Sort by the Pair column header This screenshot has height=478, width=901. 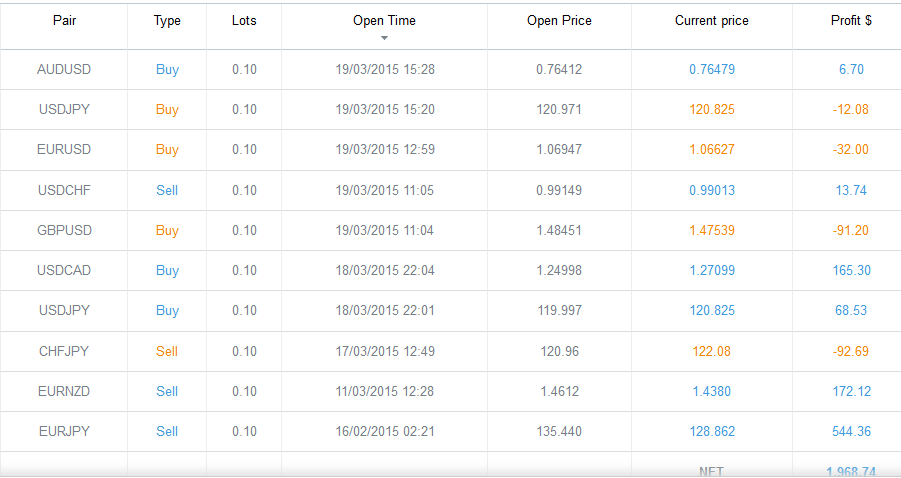(x=64, y=21)
